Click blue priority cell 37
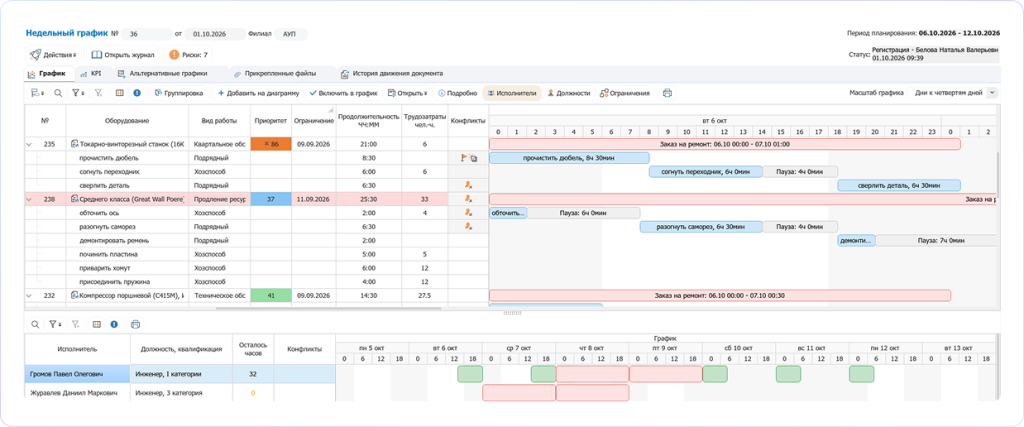The width and height of the screenshot is (1024, 427). tap(270, 199)
